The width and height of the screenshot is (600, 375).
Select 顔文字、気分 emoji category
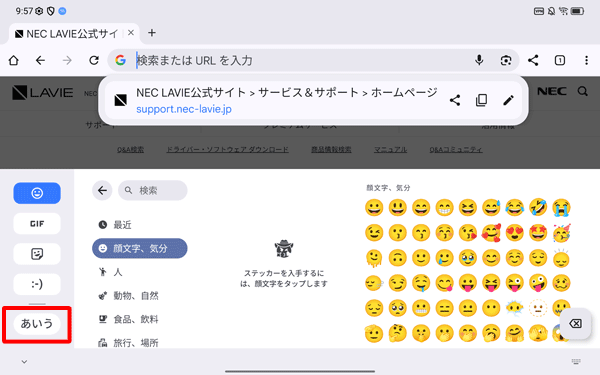click(x=140, y=248)
